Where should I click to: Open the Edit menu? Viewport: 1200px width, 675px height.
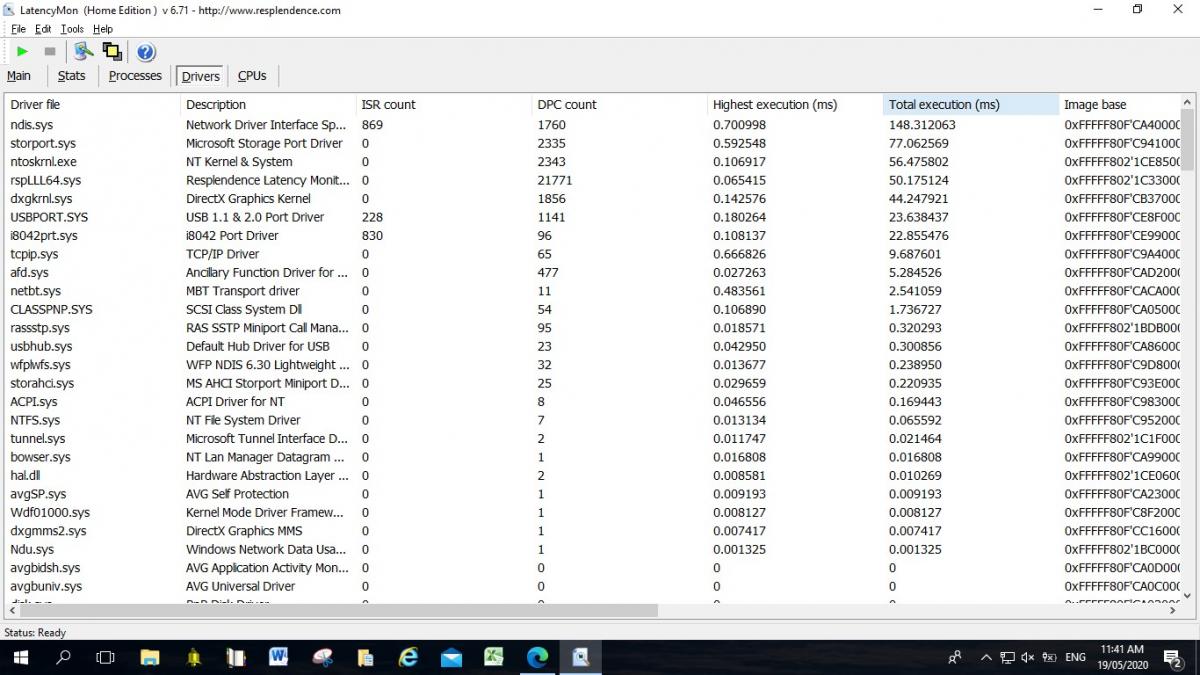coord(43,29)
